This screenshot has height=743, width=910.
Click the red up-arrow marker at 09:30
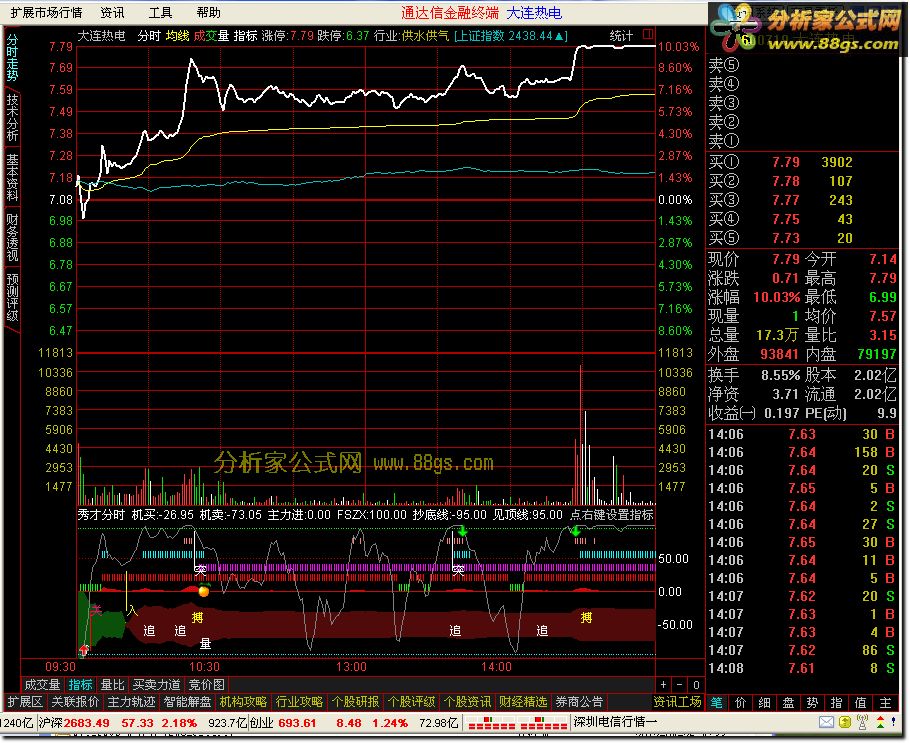pyautogui.click(x=84, y=649)
